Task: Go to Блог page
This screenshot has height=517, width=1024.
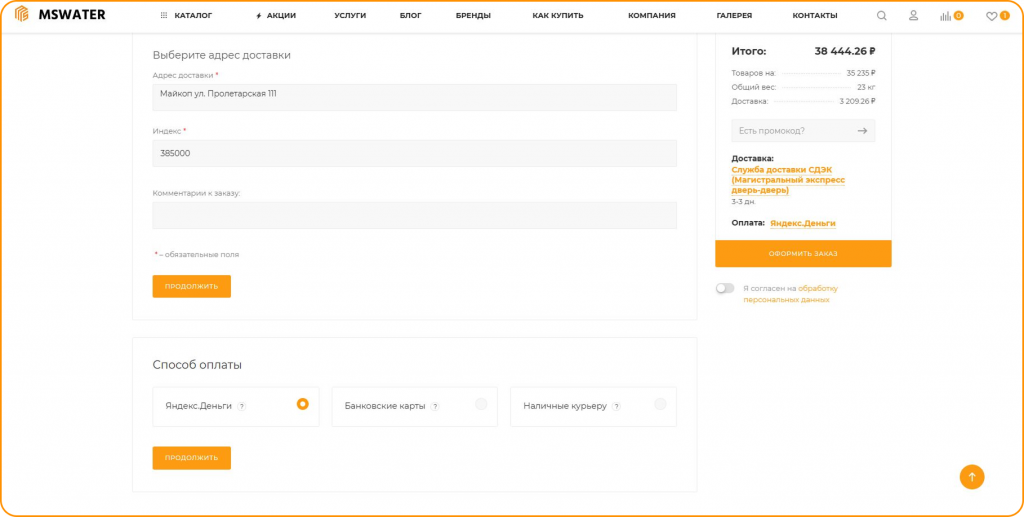Action: [x=411, y=16]
